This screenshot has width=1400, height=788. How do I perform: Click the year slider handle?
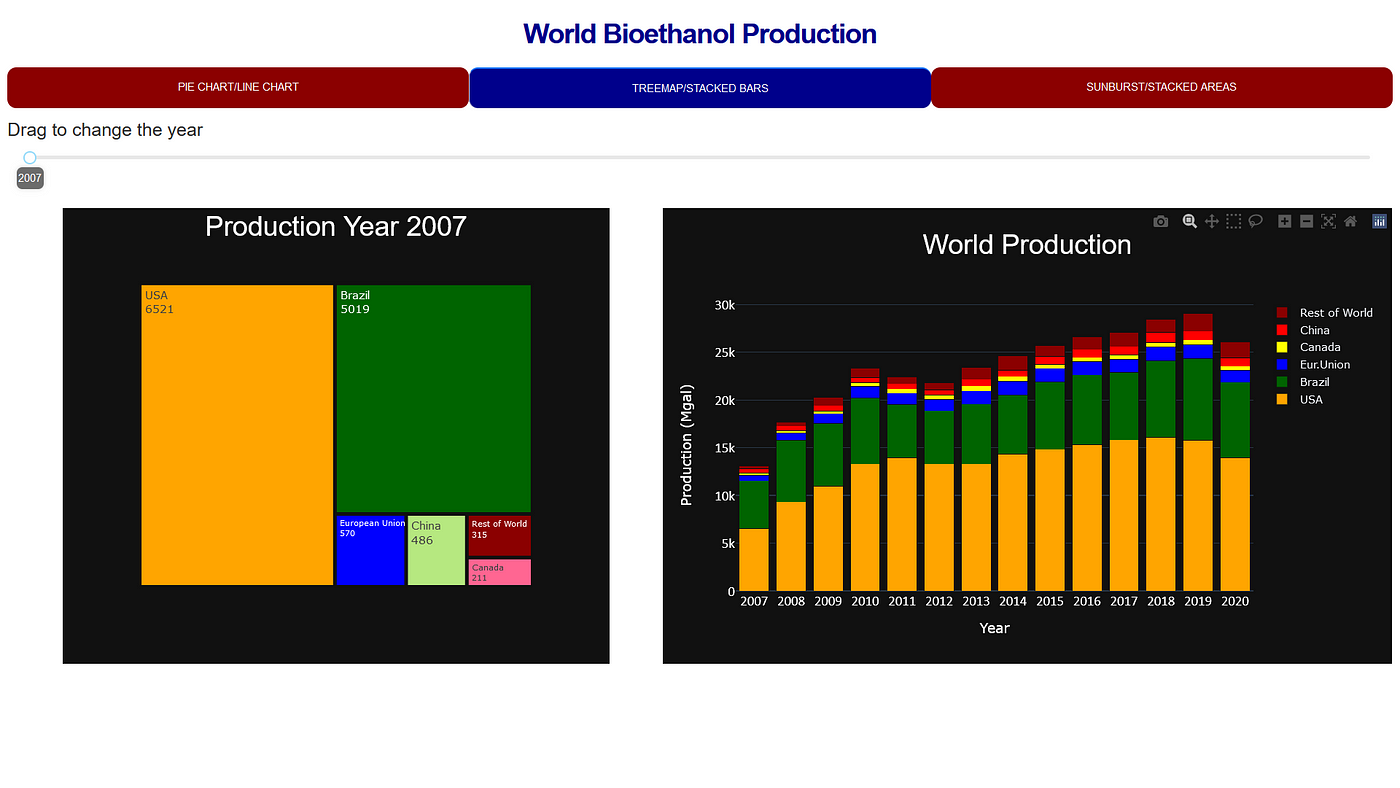click(x=30, y=157)
